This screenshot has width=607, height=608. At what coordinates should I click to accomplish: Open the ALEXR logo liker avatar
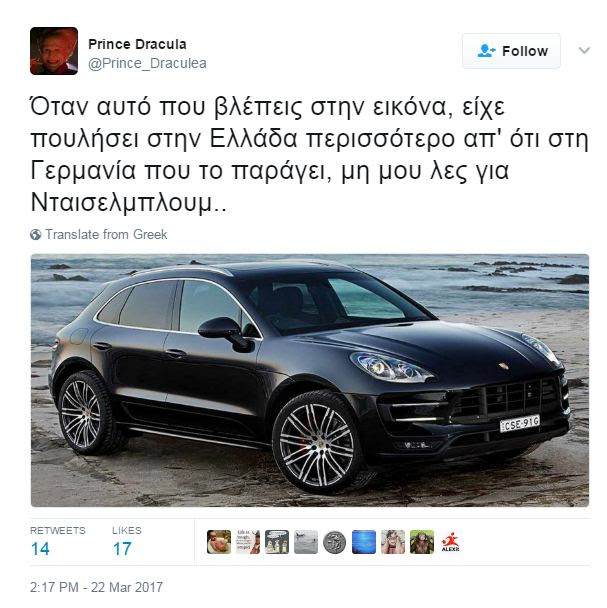(451, 542)
